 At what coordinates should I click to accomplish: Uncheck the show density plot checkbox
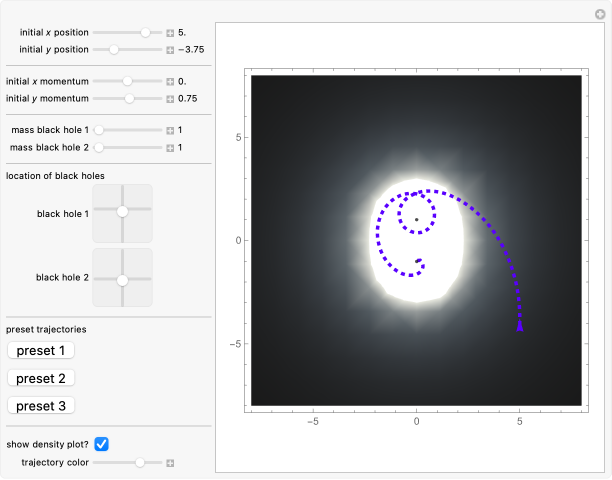[101, 444]
